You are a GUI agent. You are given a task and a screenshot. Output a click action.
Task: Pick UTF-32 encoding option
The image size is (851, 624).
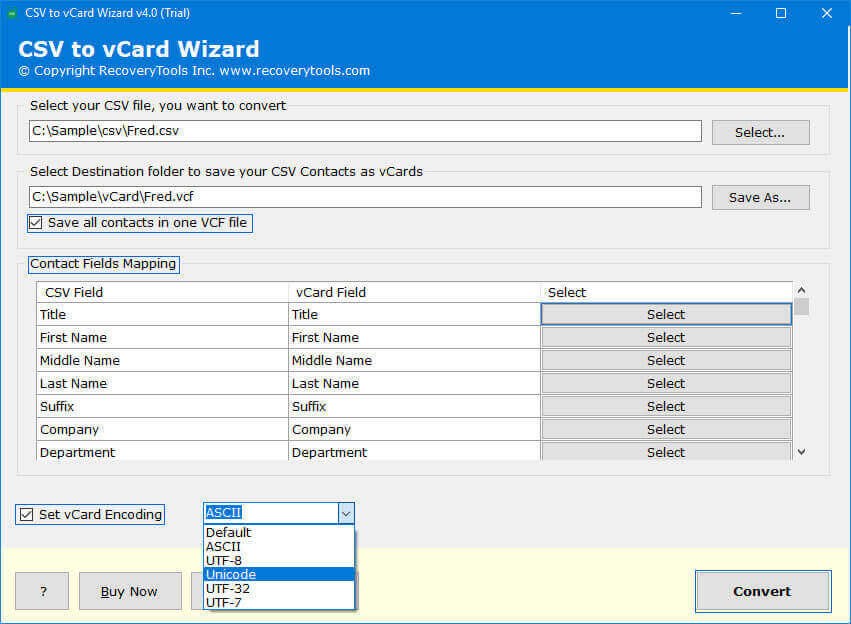click(278, 588)
